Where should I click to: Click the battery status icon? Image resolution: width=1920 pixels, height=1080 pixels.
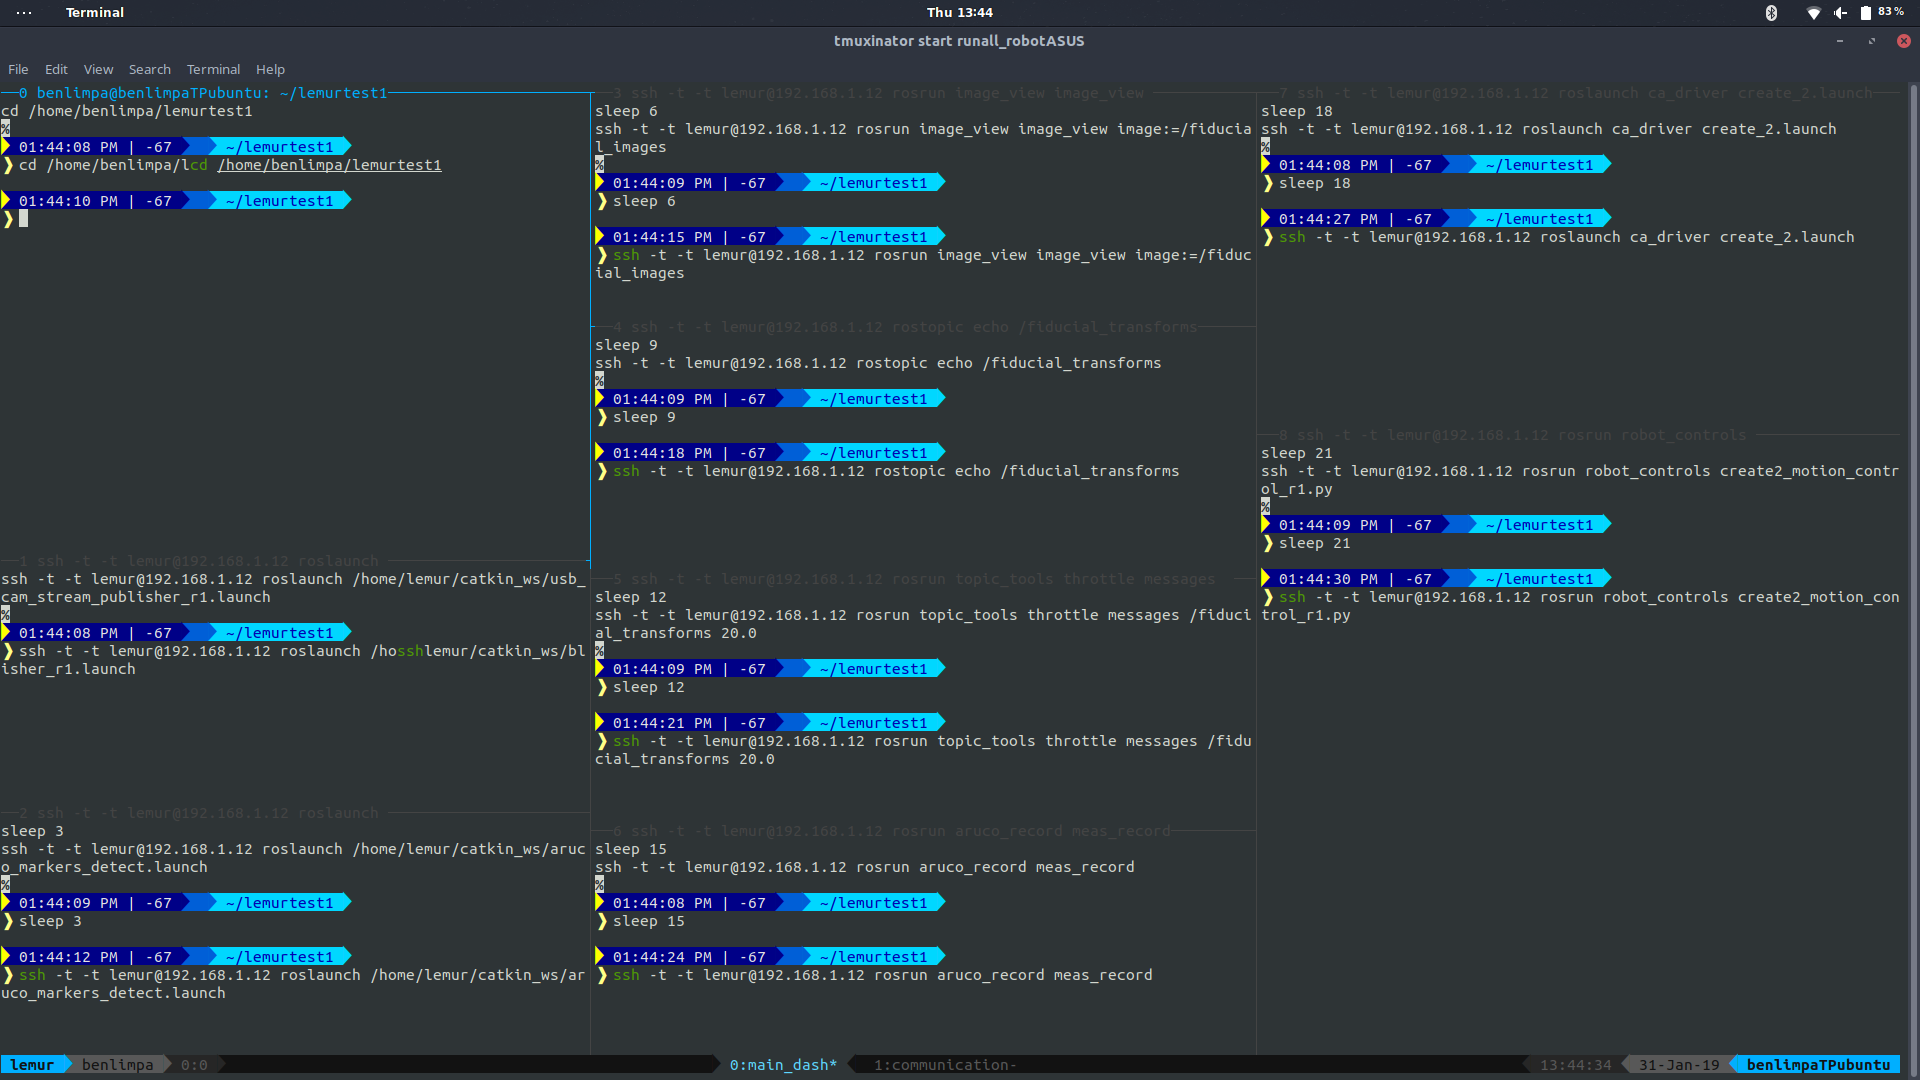coord(1866,13)
